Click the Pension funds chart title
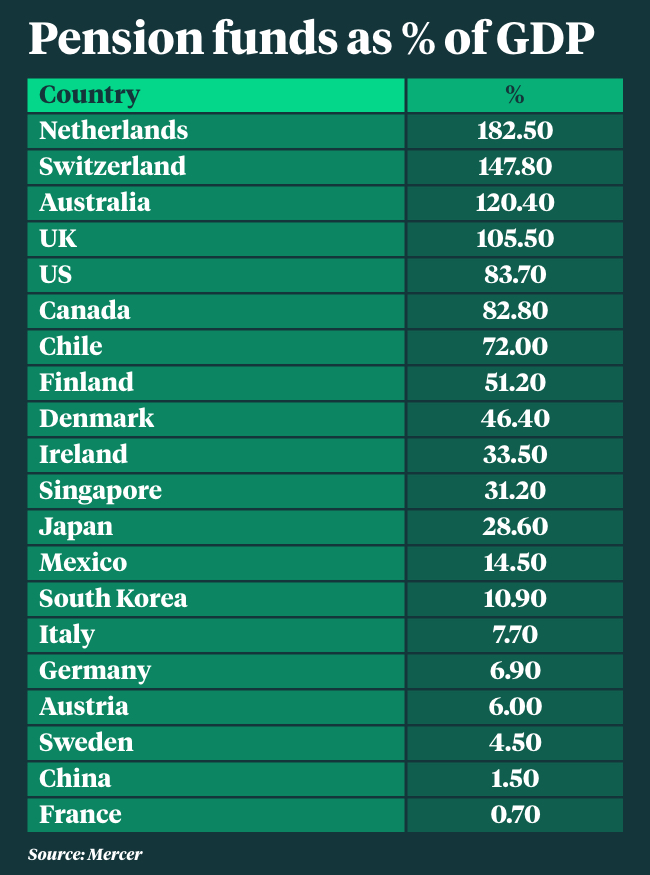This screenshot has height=875, width=650. coord(311,38)
